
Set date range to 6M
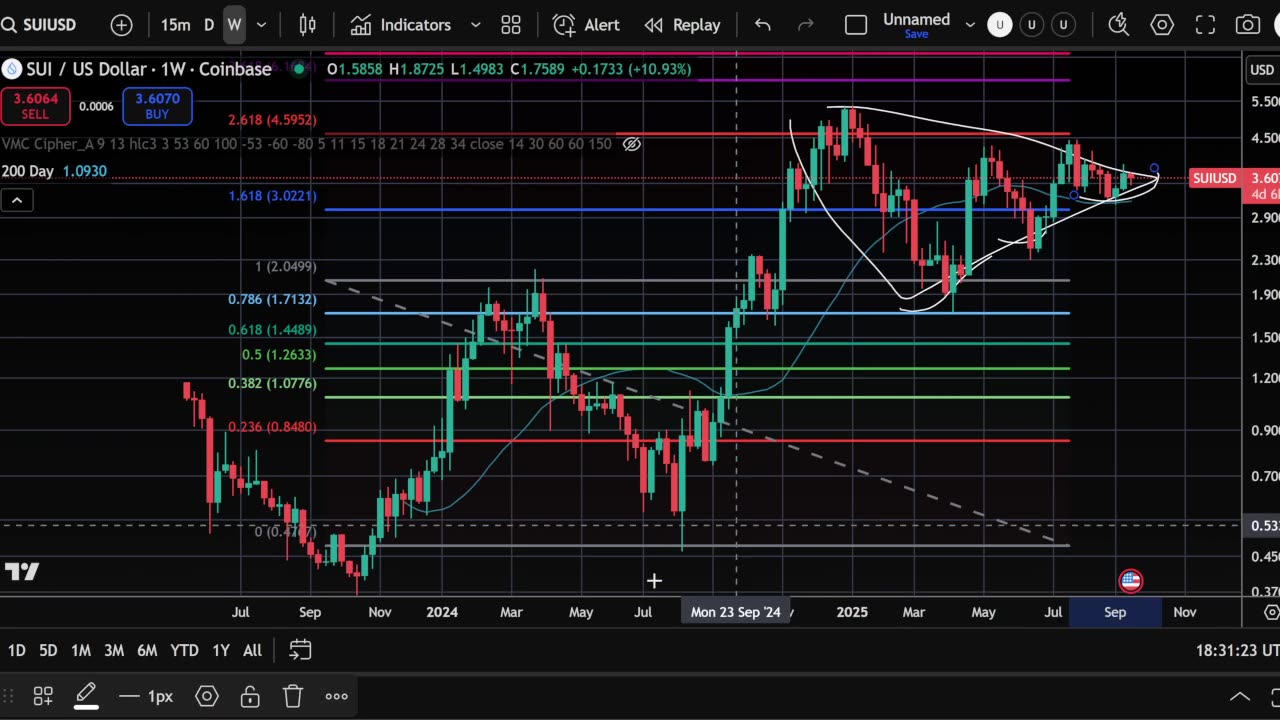147,651
